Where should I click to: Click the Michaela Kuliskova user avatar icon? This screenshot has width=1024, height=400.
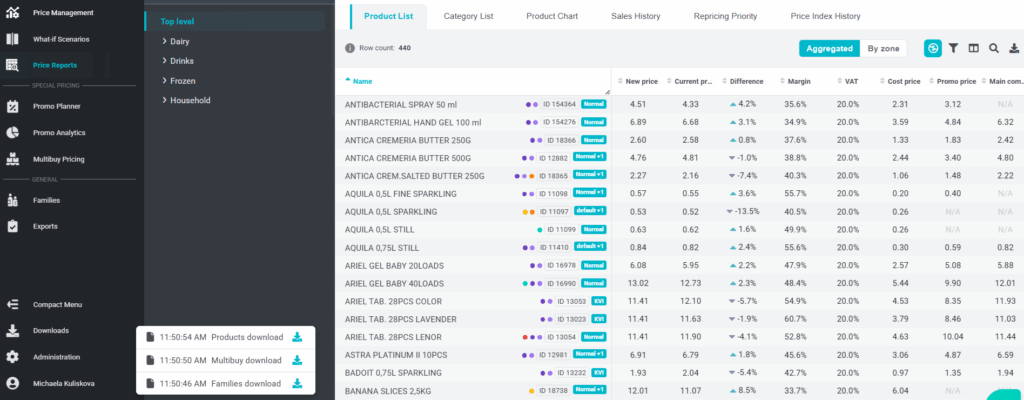pos(12,384)
